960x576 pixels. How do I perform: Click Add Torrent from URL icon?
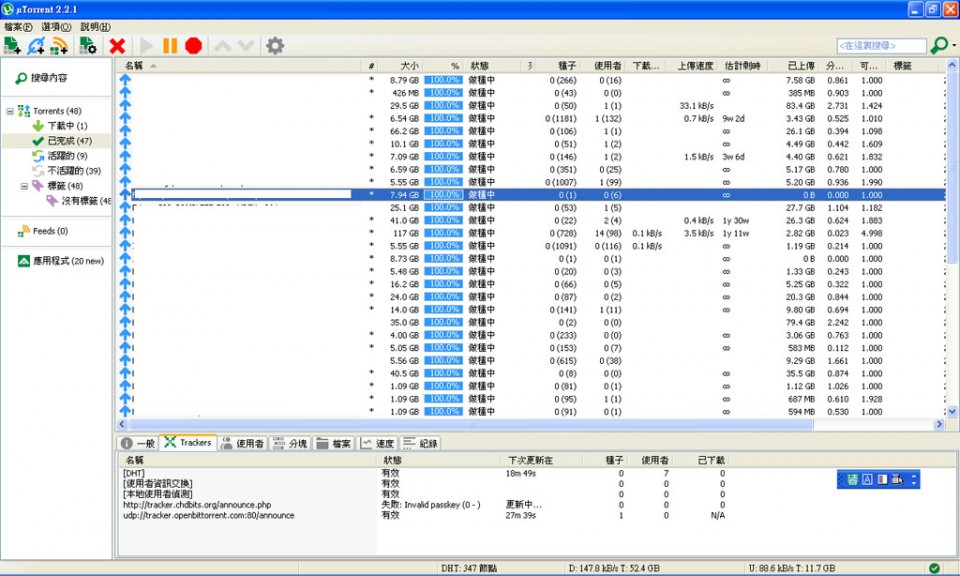[x=36, y=46]
